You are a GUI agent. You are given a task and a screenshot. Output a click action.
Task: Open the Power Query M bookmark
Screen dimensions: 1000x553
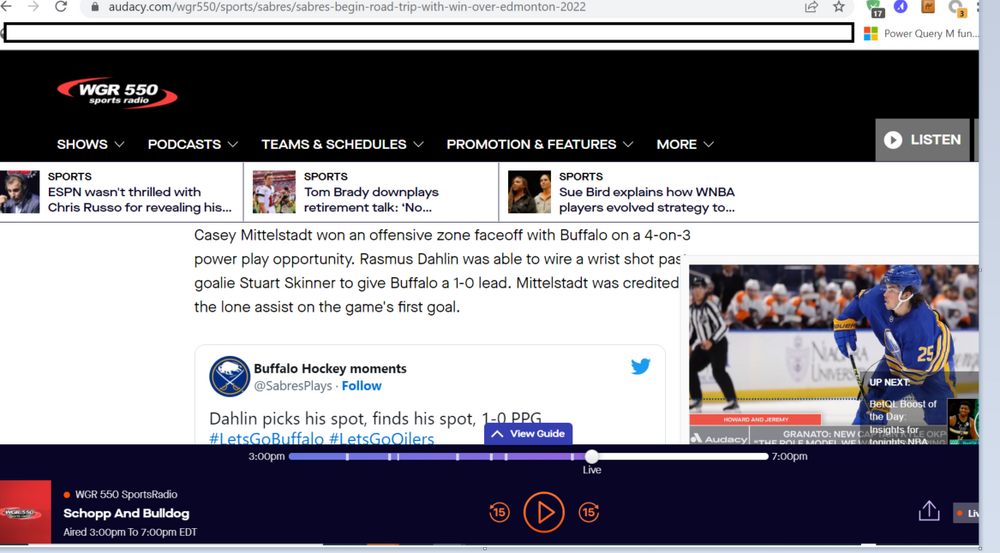click(x=921, y=34)
